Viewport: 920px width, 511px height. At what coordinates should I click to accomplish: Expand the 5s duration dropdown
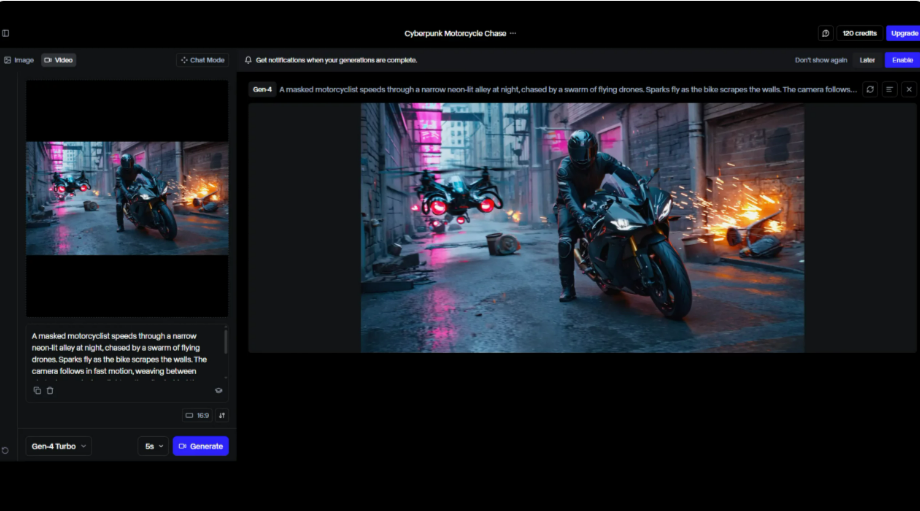153,446
